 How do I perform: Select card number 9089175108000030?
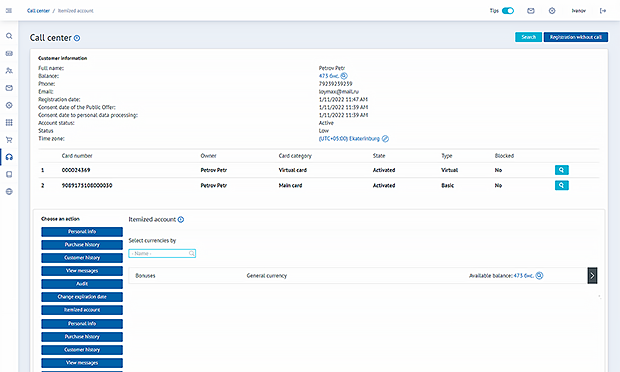pyautogui.click(x=87, y=185)
